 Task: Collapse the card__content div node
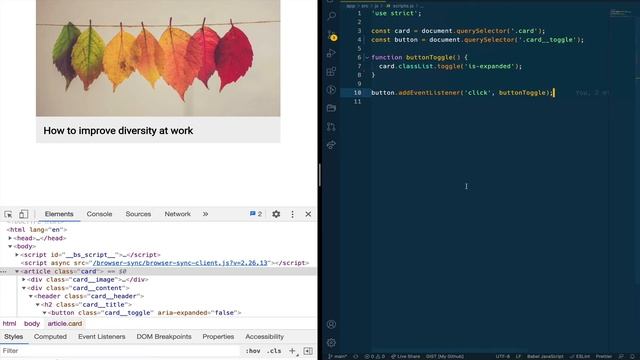pos(24,288)
